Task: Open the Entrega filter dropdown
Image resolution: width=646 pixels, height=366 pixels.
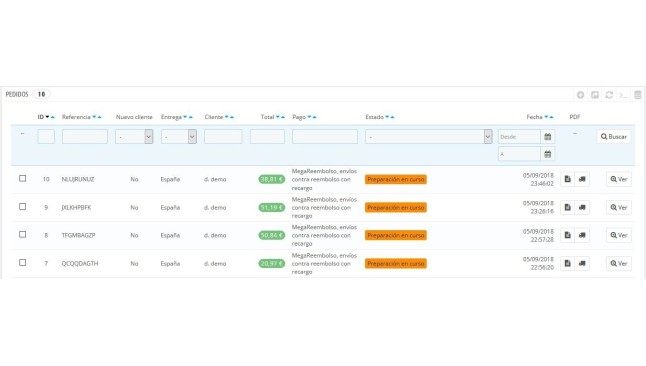Action: pos(178,136)
